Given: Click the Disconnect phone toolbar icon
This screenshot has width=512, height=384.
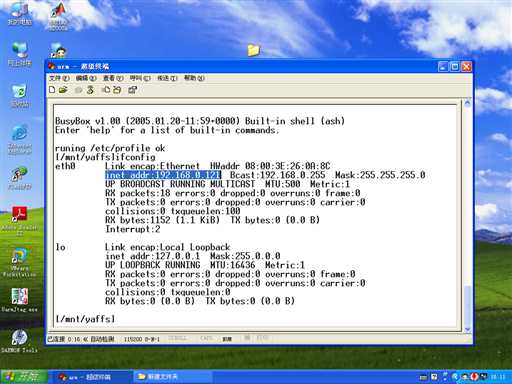Looking at the screenshot, I should tap(90, 90).
